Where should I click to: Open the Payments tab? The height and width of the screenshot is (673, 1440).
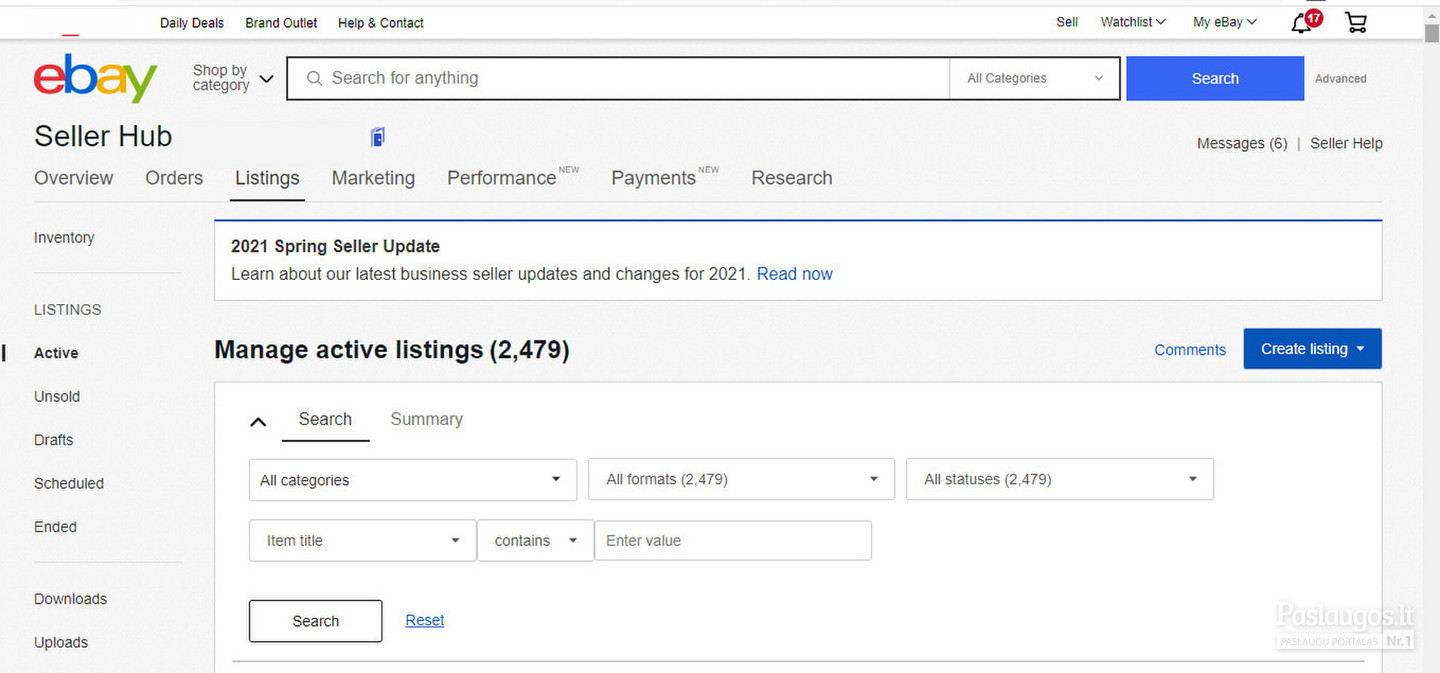(x=654, y=178)
